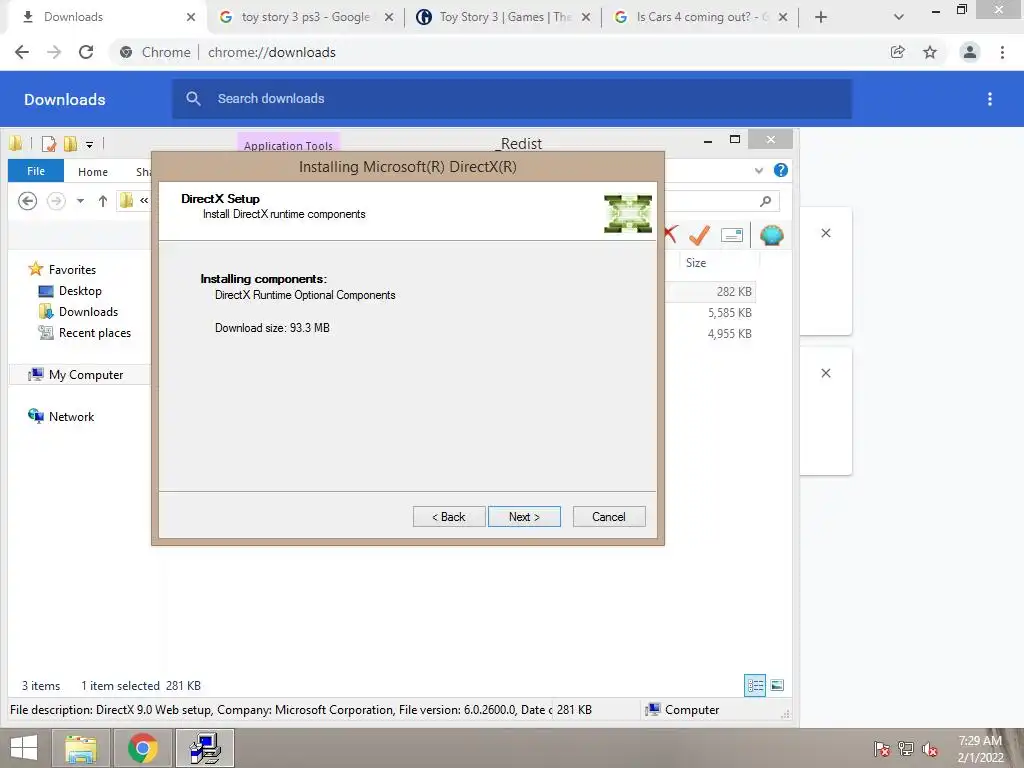Click the quick access properties icon
1024x768 pixels.
click(49, 144)
